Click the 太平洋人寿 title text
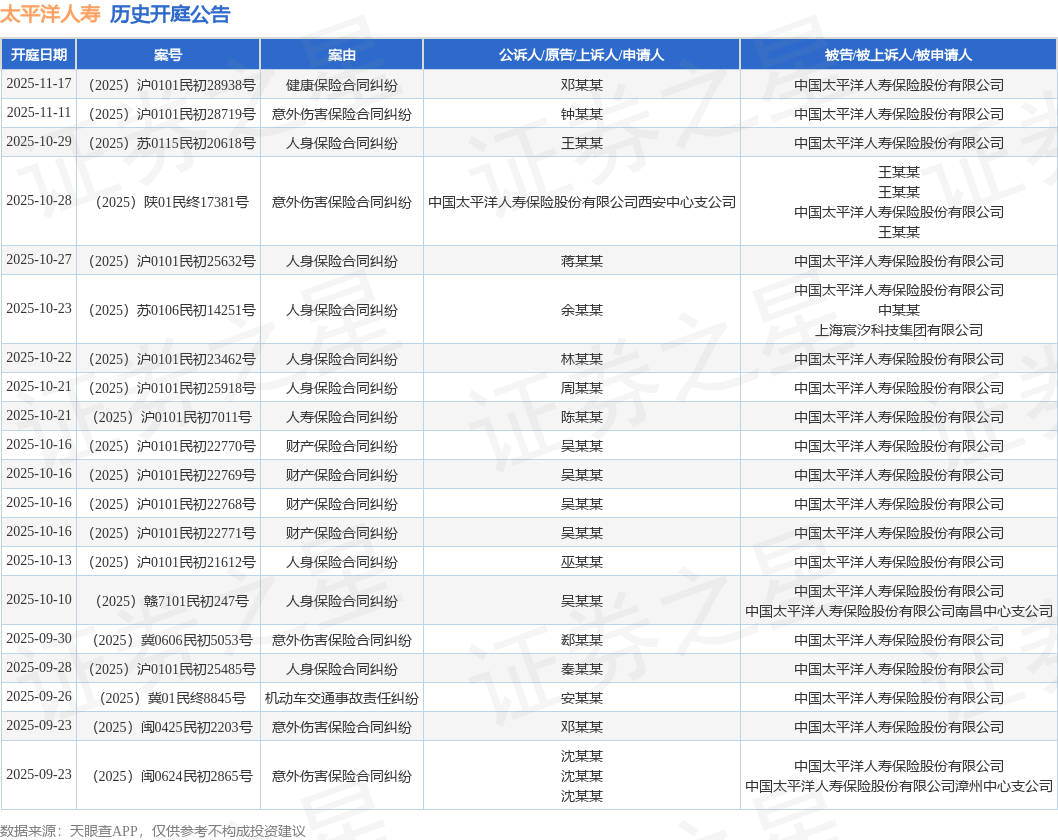Screen dimensions: 1058x840 [51, 13]
